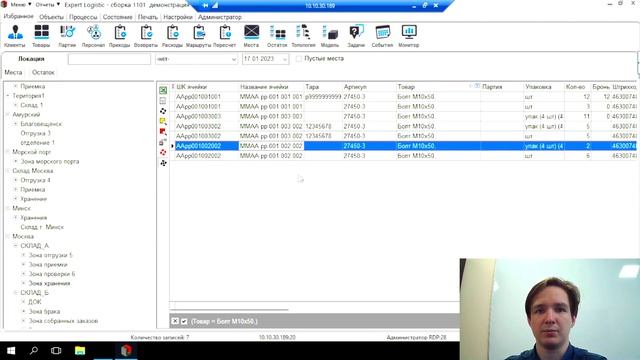Sort by Упаковка column header
640x360 pixels.
click(x=543, y=87)
